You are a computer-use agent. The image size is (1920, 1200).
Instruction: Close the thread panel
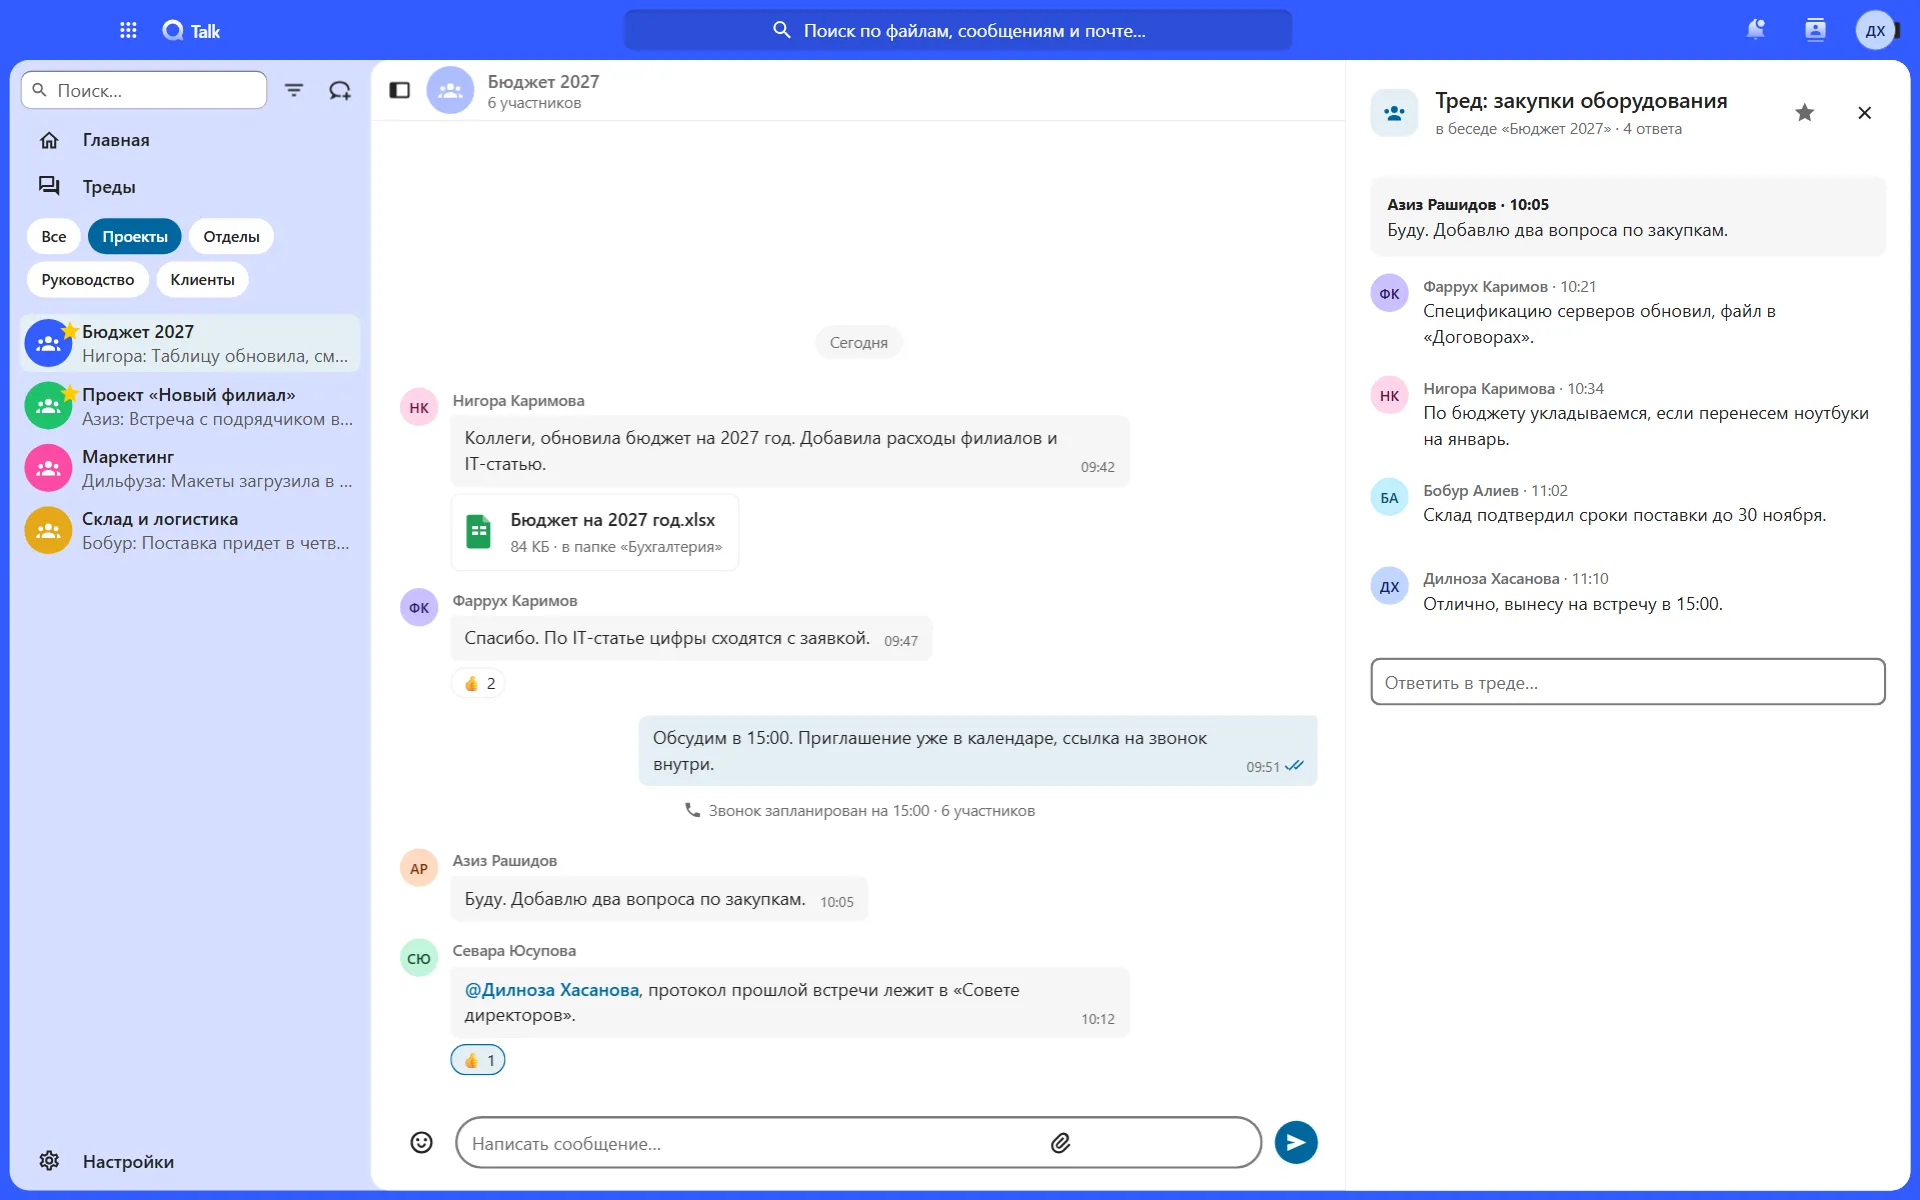coord(1864,113)
